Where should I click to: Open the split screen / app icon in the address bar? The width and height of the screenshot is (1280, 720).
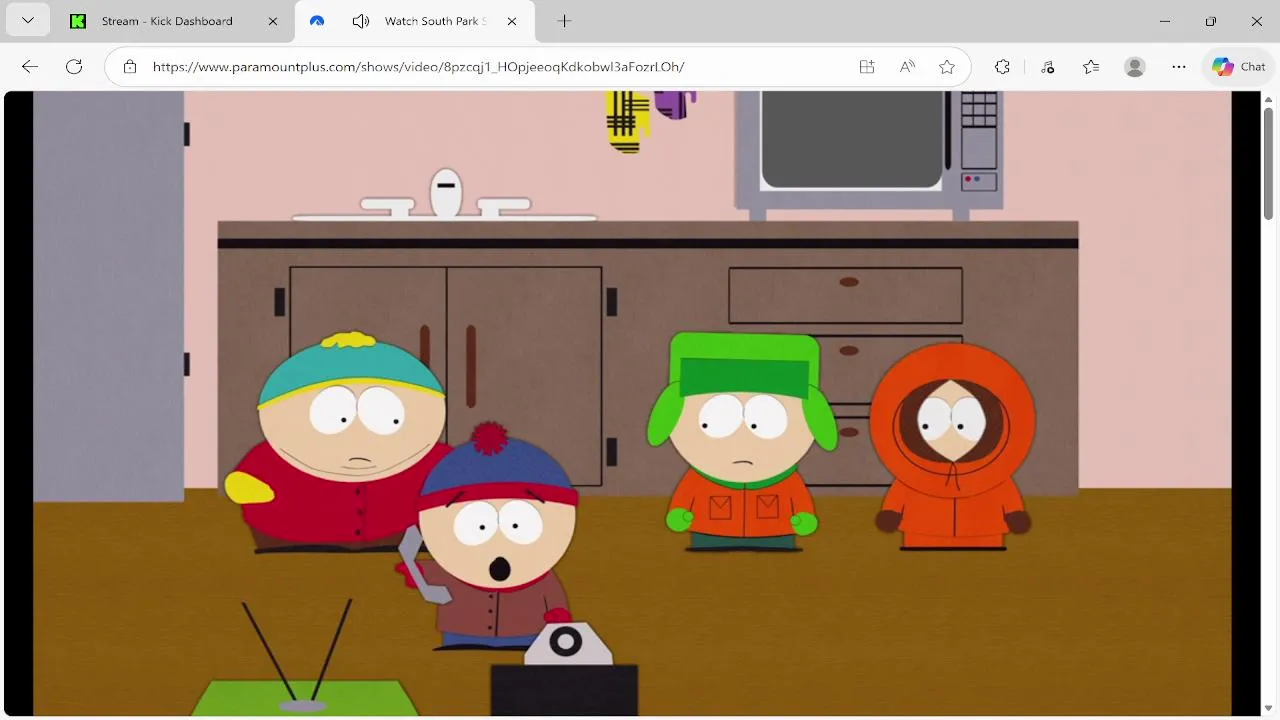tap(867, 67)
